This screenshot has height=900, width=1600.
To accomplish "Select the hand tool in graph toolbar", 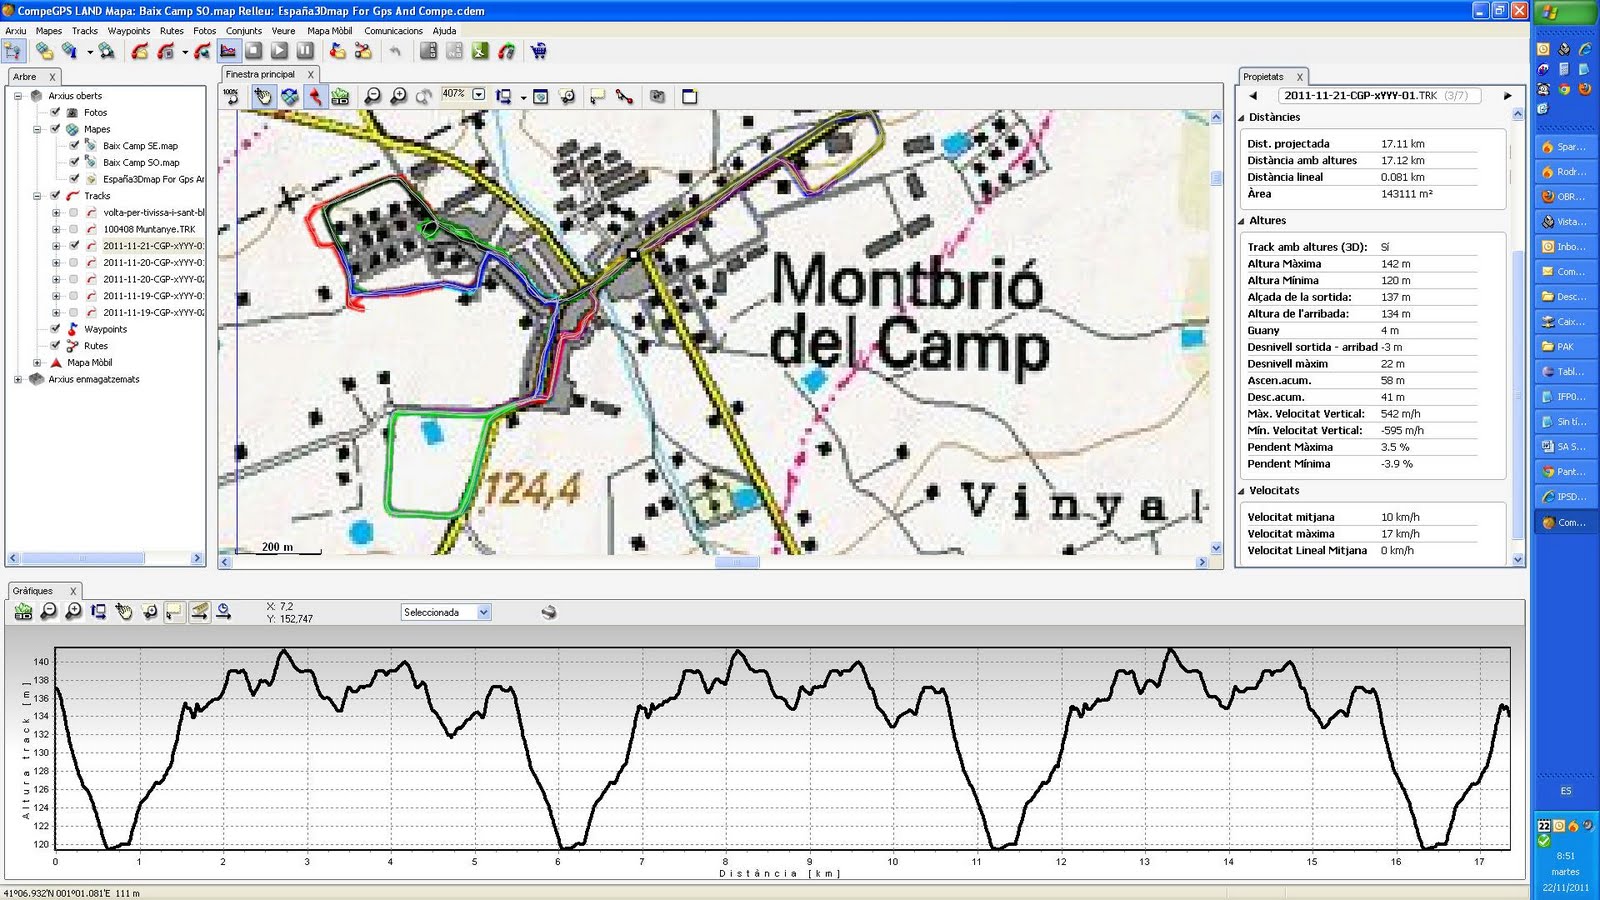I will click(x=124, y=611).
